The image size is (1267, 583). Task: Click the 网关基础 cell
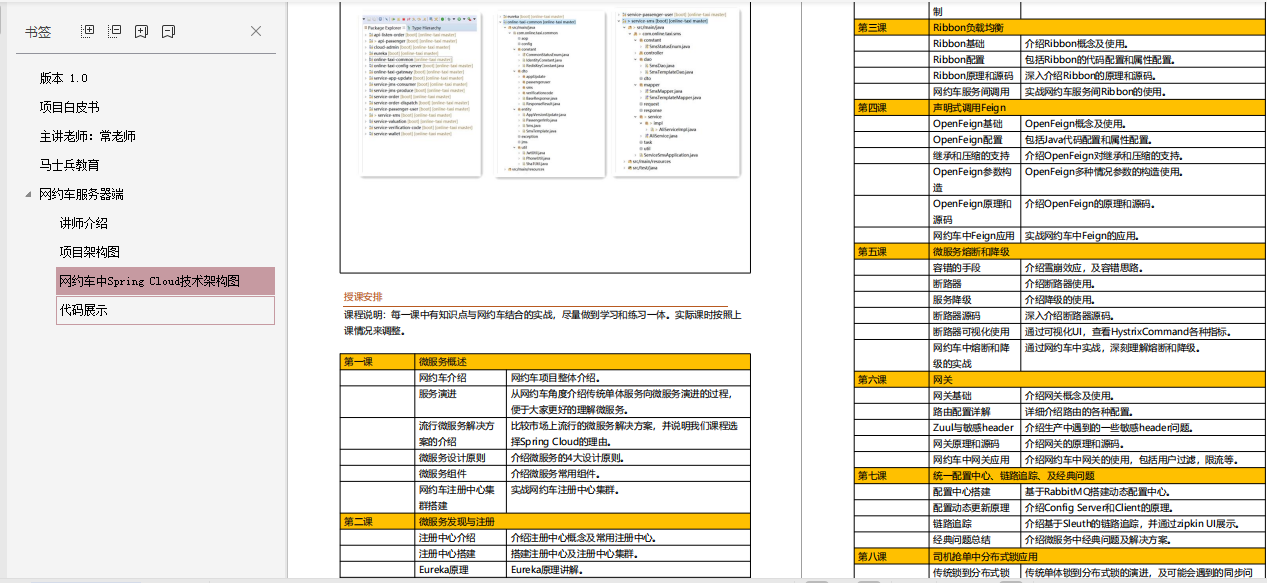pos(975,396)
